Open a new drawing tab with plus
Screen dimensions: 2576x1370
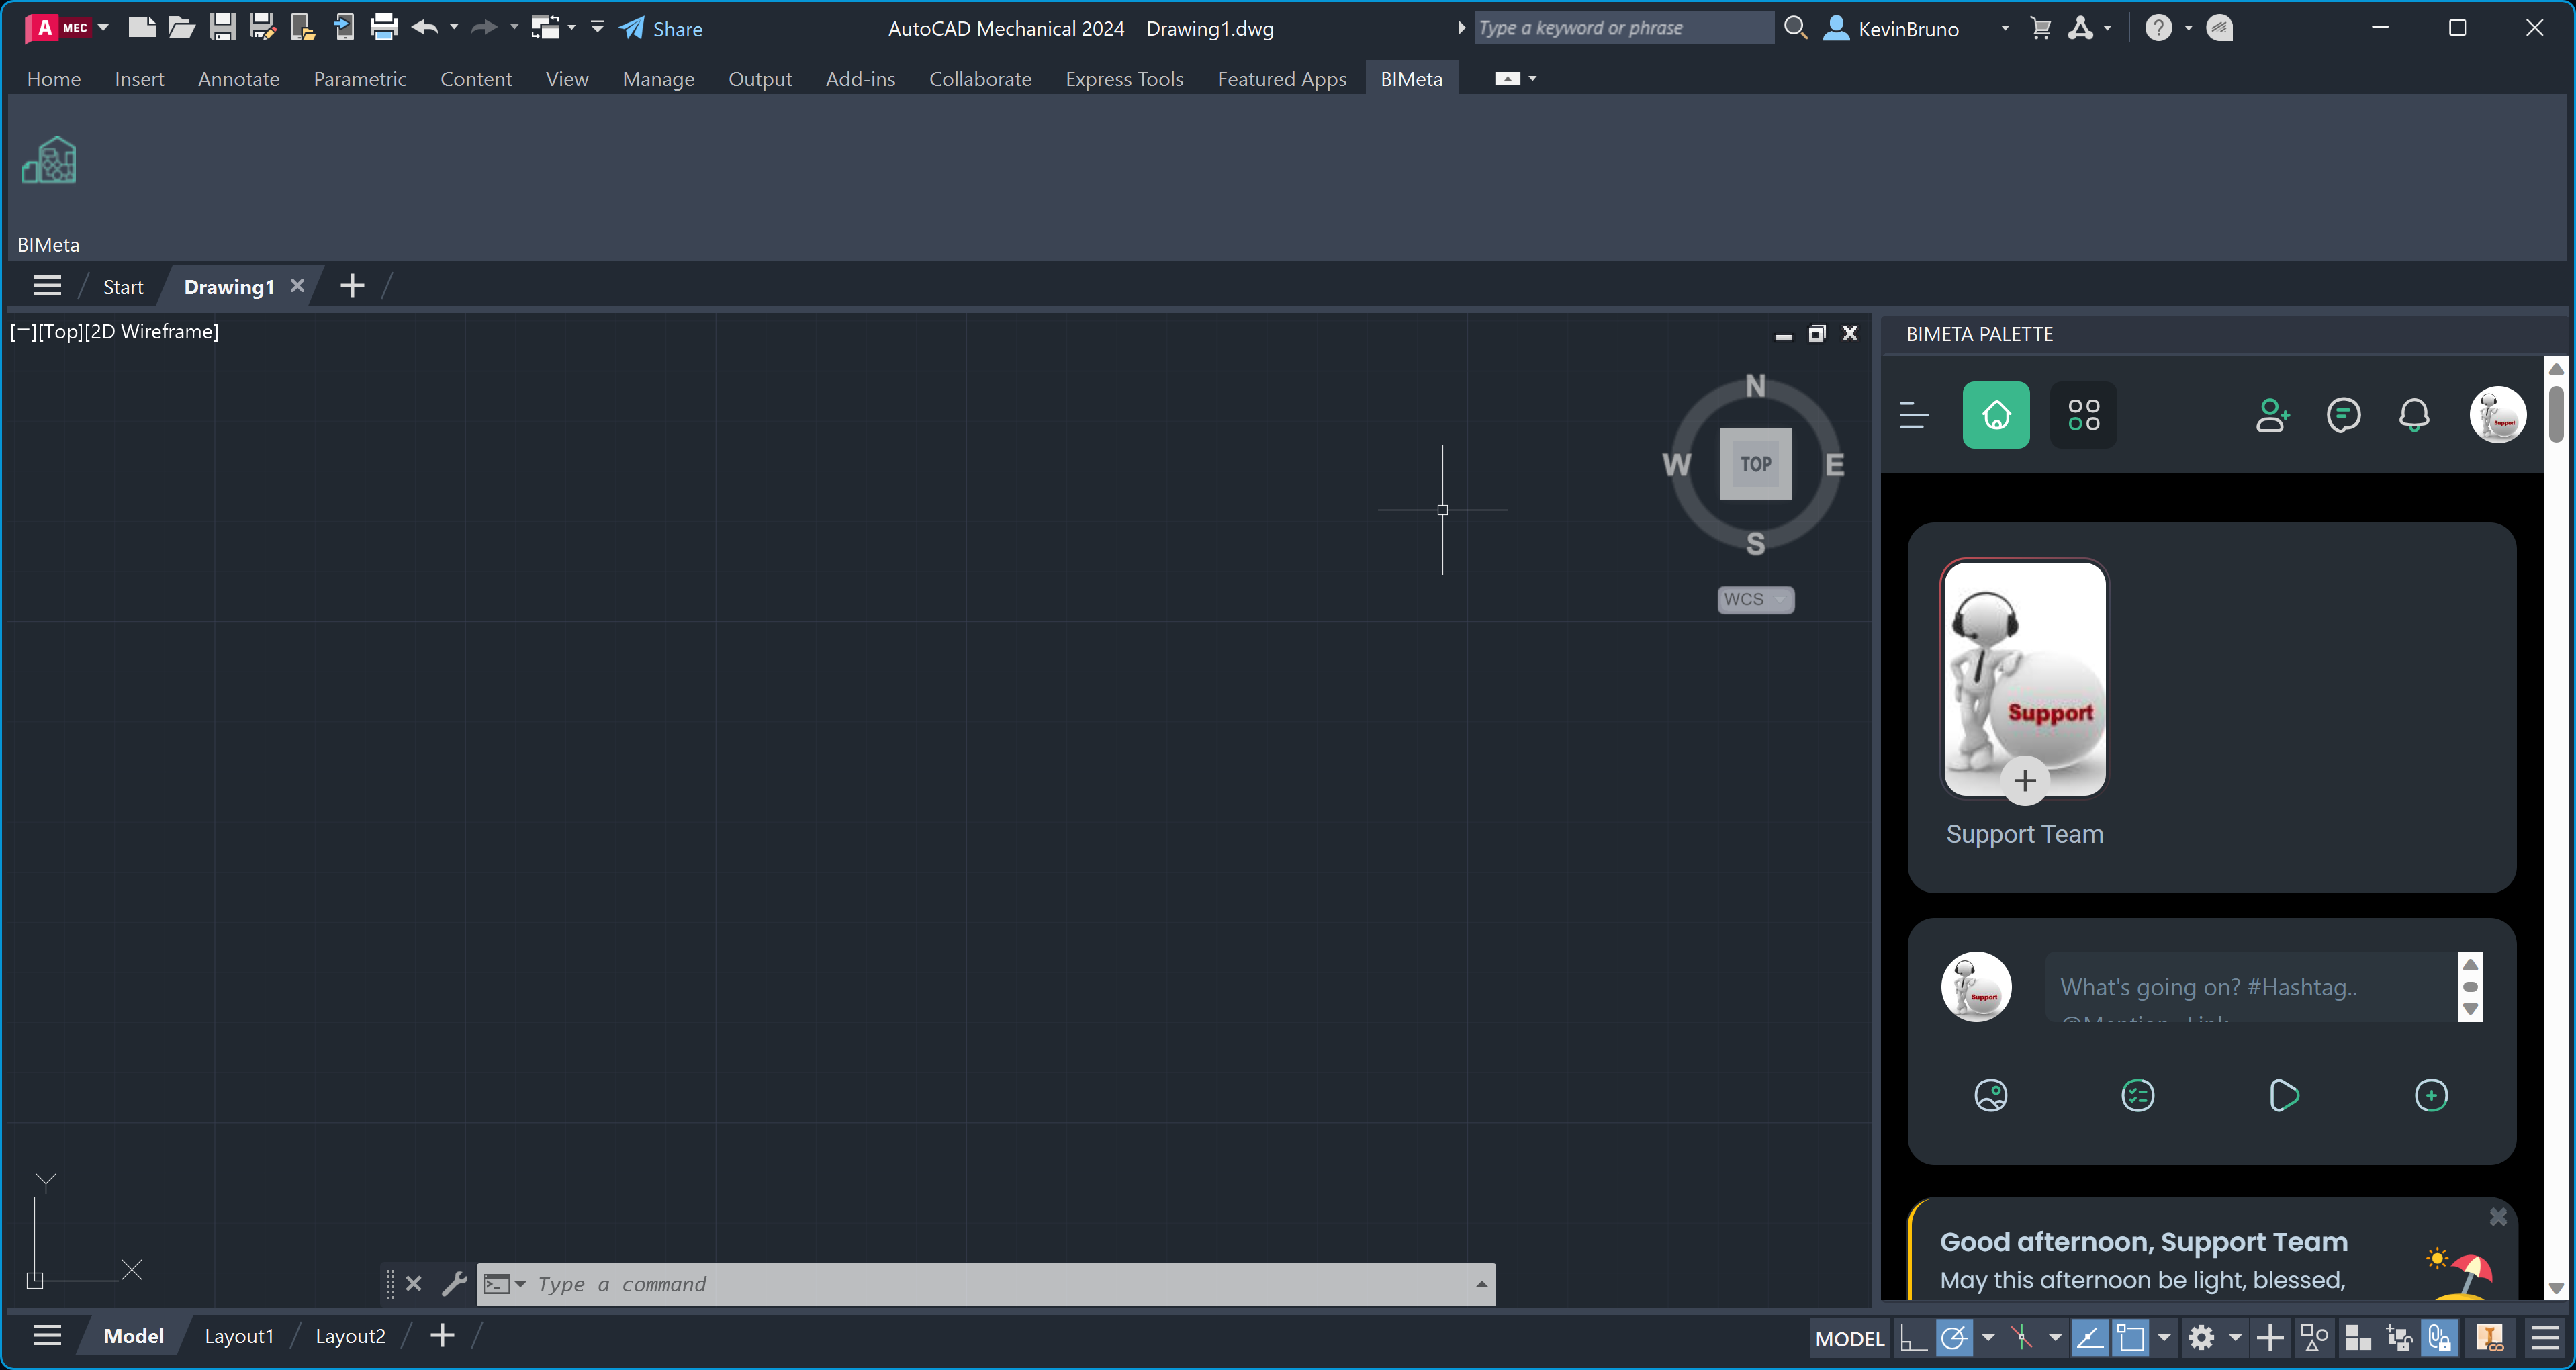tap(352, 286)
